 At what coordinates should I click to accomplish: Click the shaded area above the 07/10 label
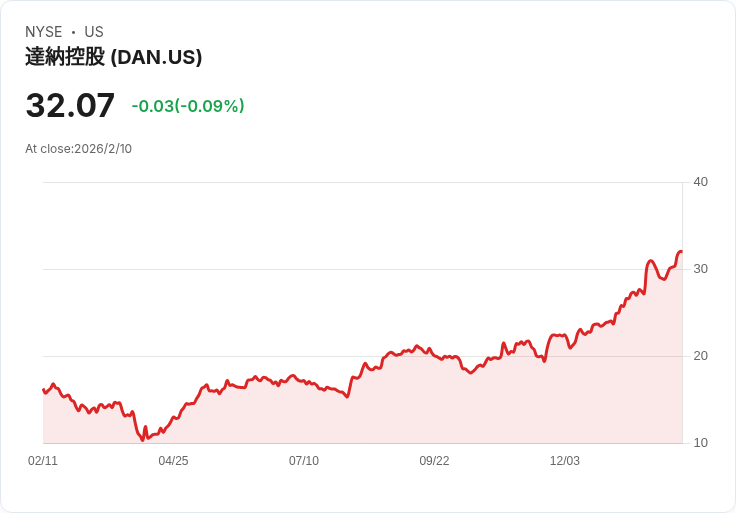coord(304,415)
